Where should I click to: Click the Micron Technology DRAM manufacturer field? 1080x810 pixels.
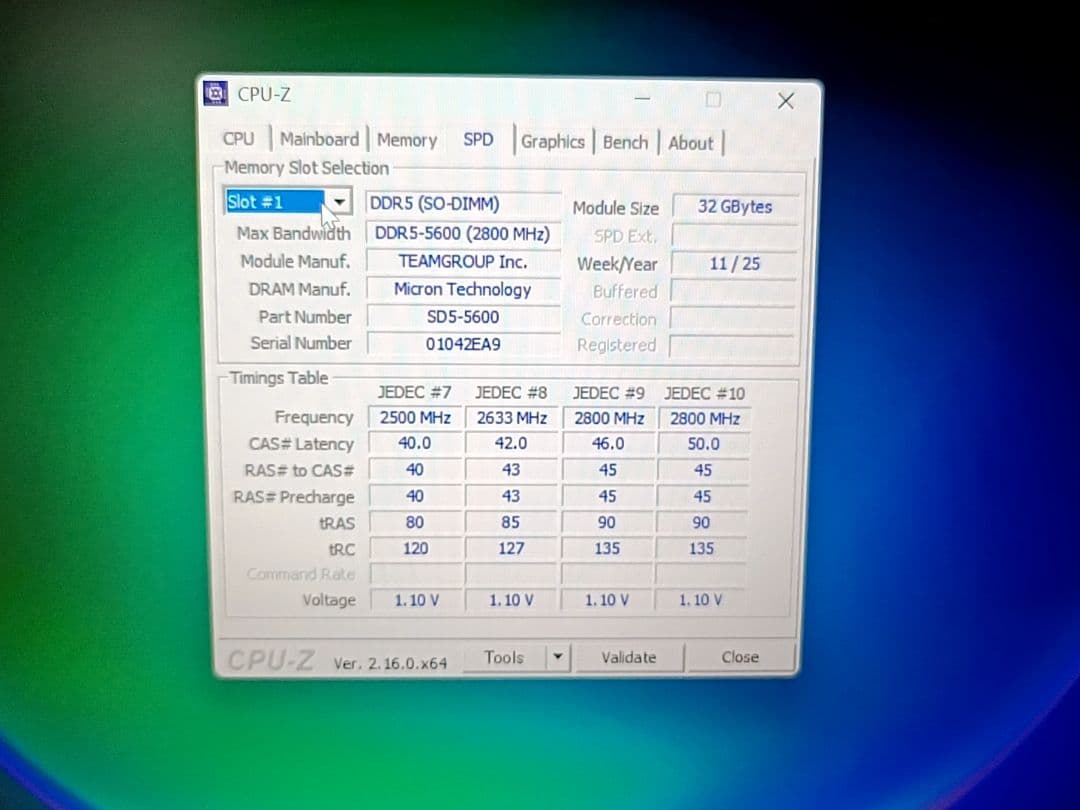point(462,289)
